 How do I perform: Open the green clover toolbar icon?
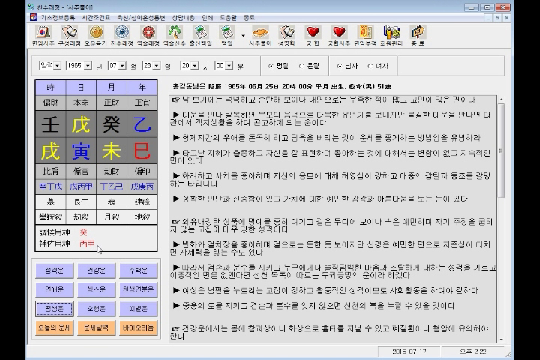pyautogui.click(x=174, y=32)
